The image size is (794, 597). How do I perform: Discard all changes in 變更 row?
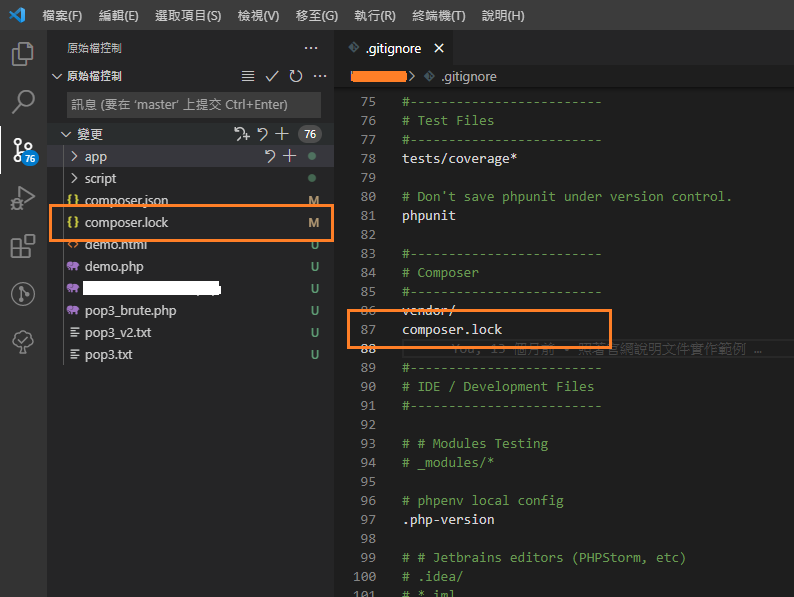click(x=262, y=134)
